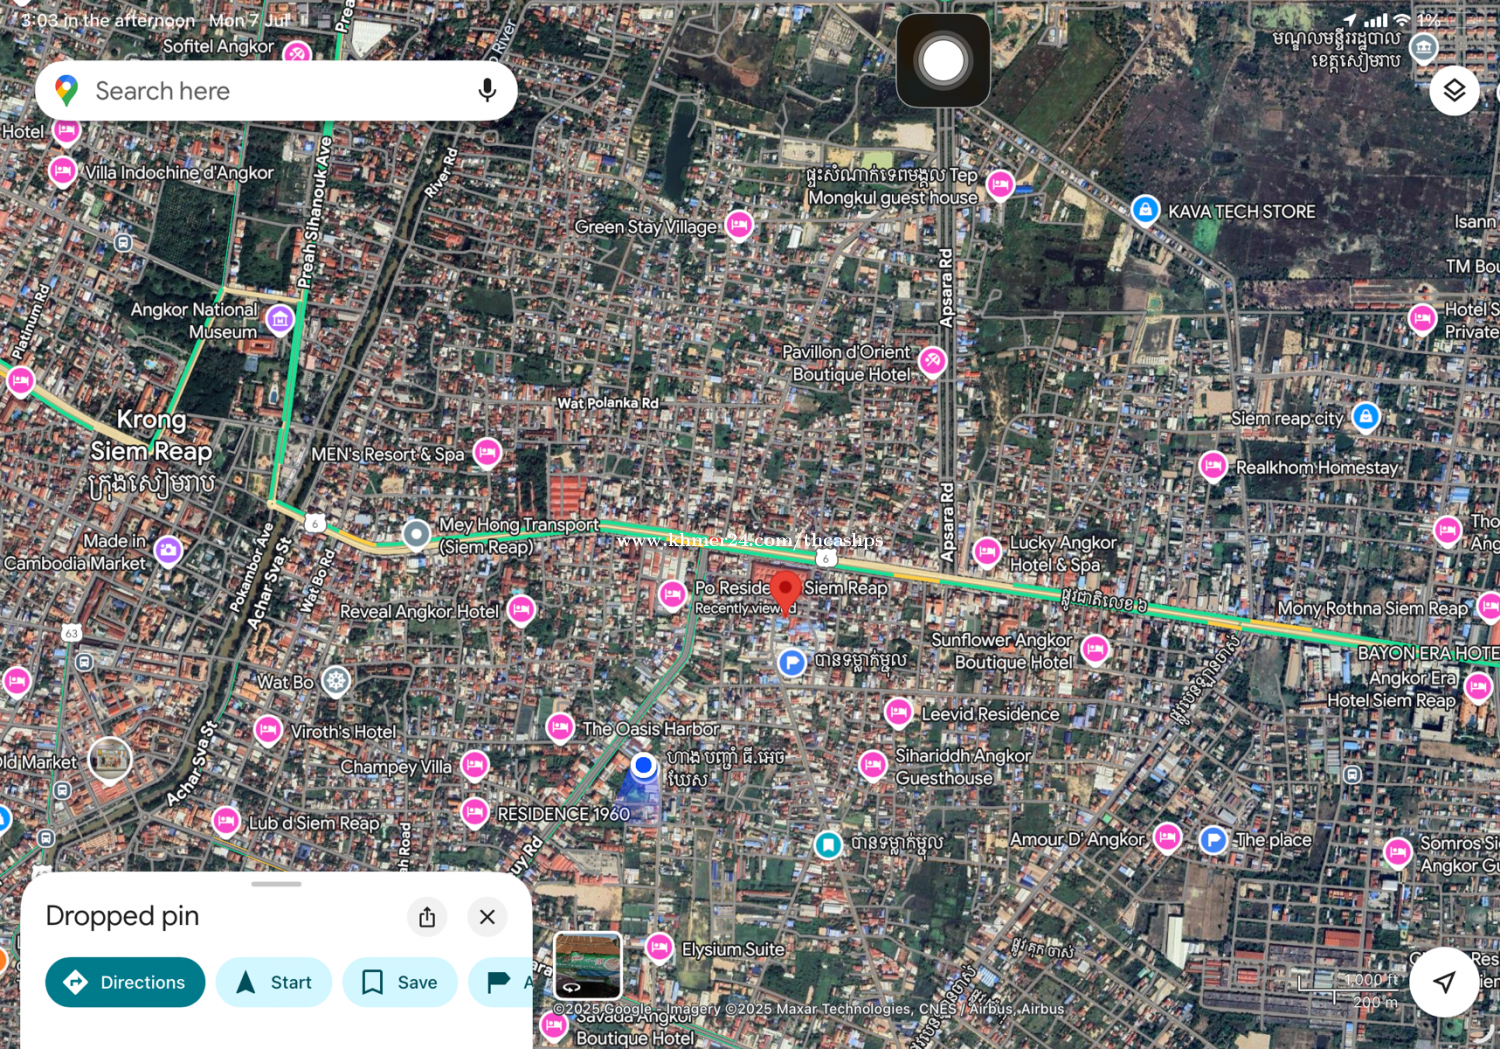
Task: Click the Search here field
Action: point(270,91)
